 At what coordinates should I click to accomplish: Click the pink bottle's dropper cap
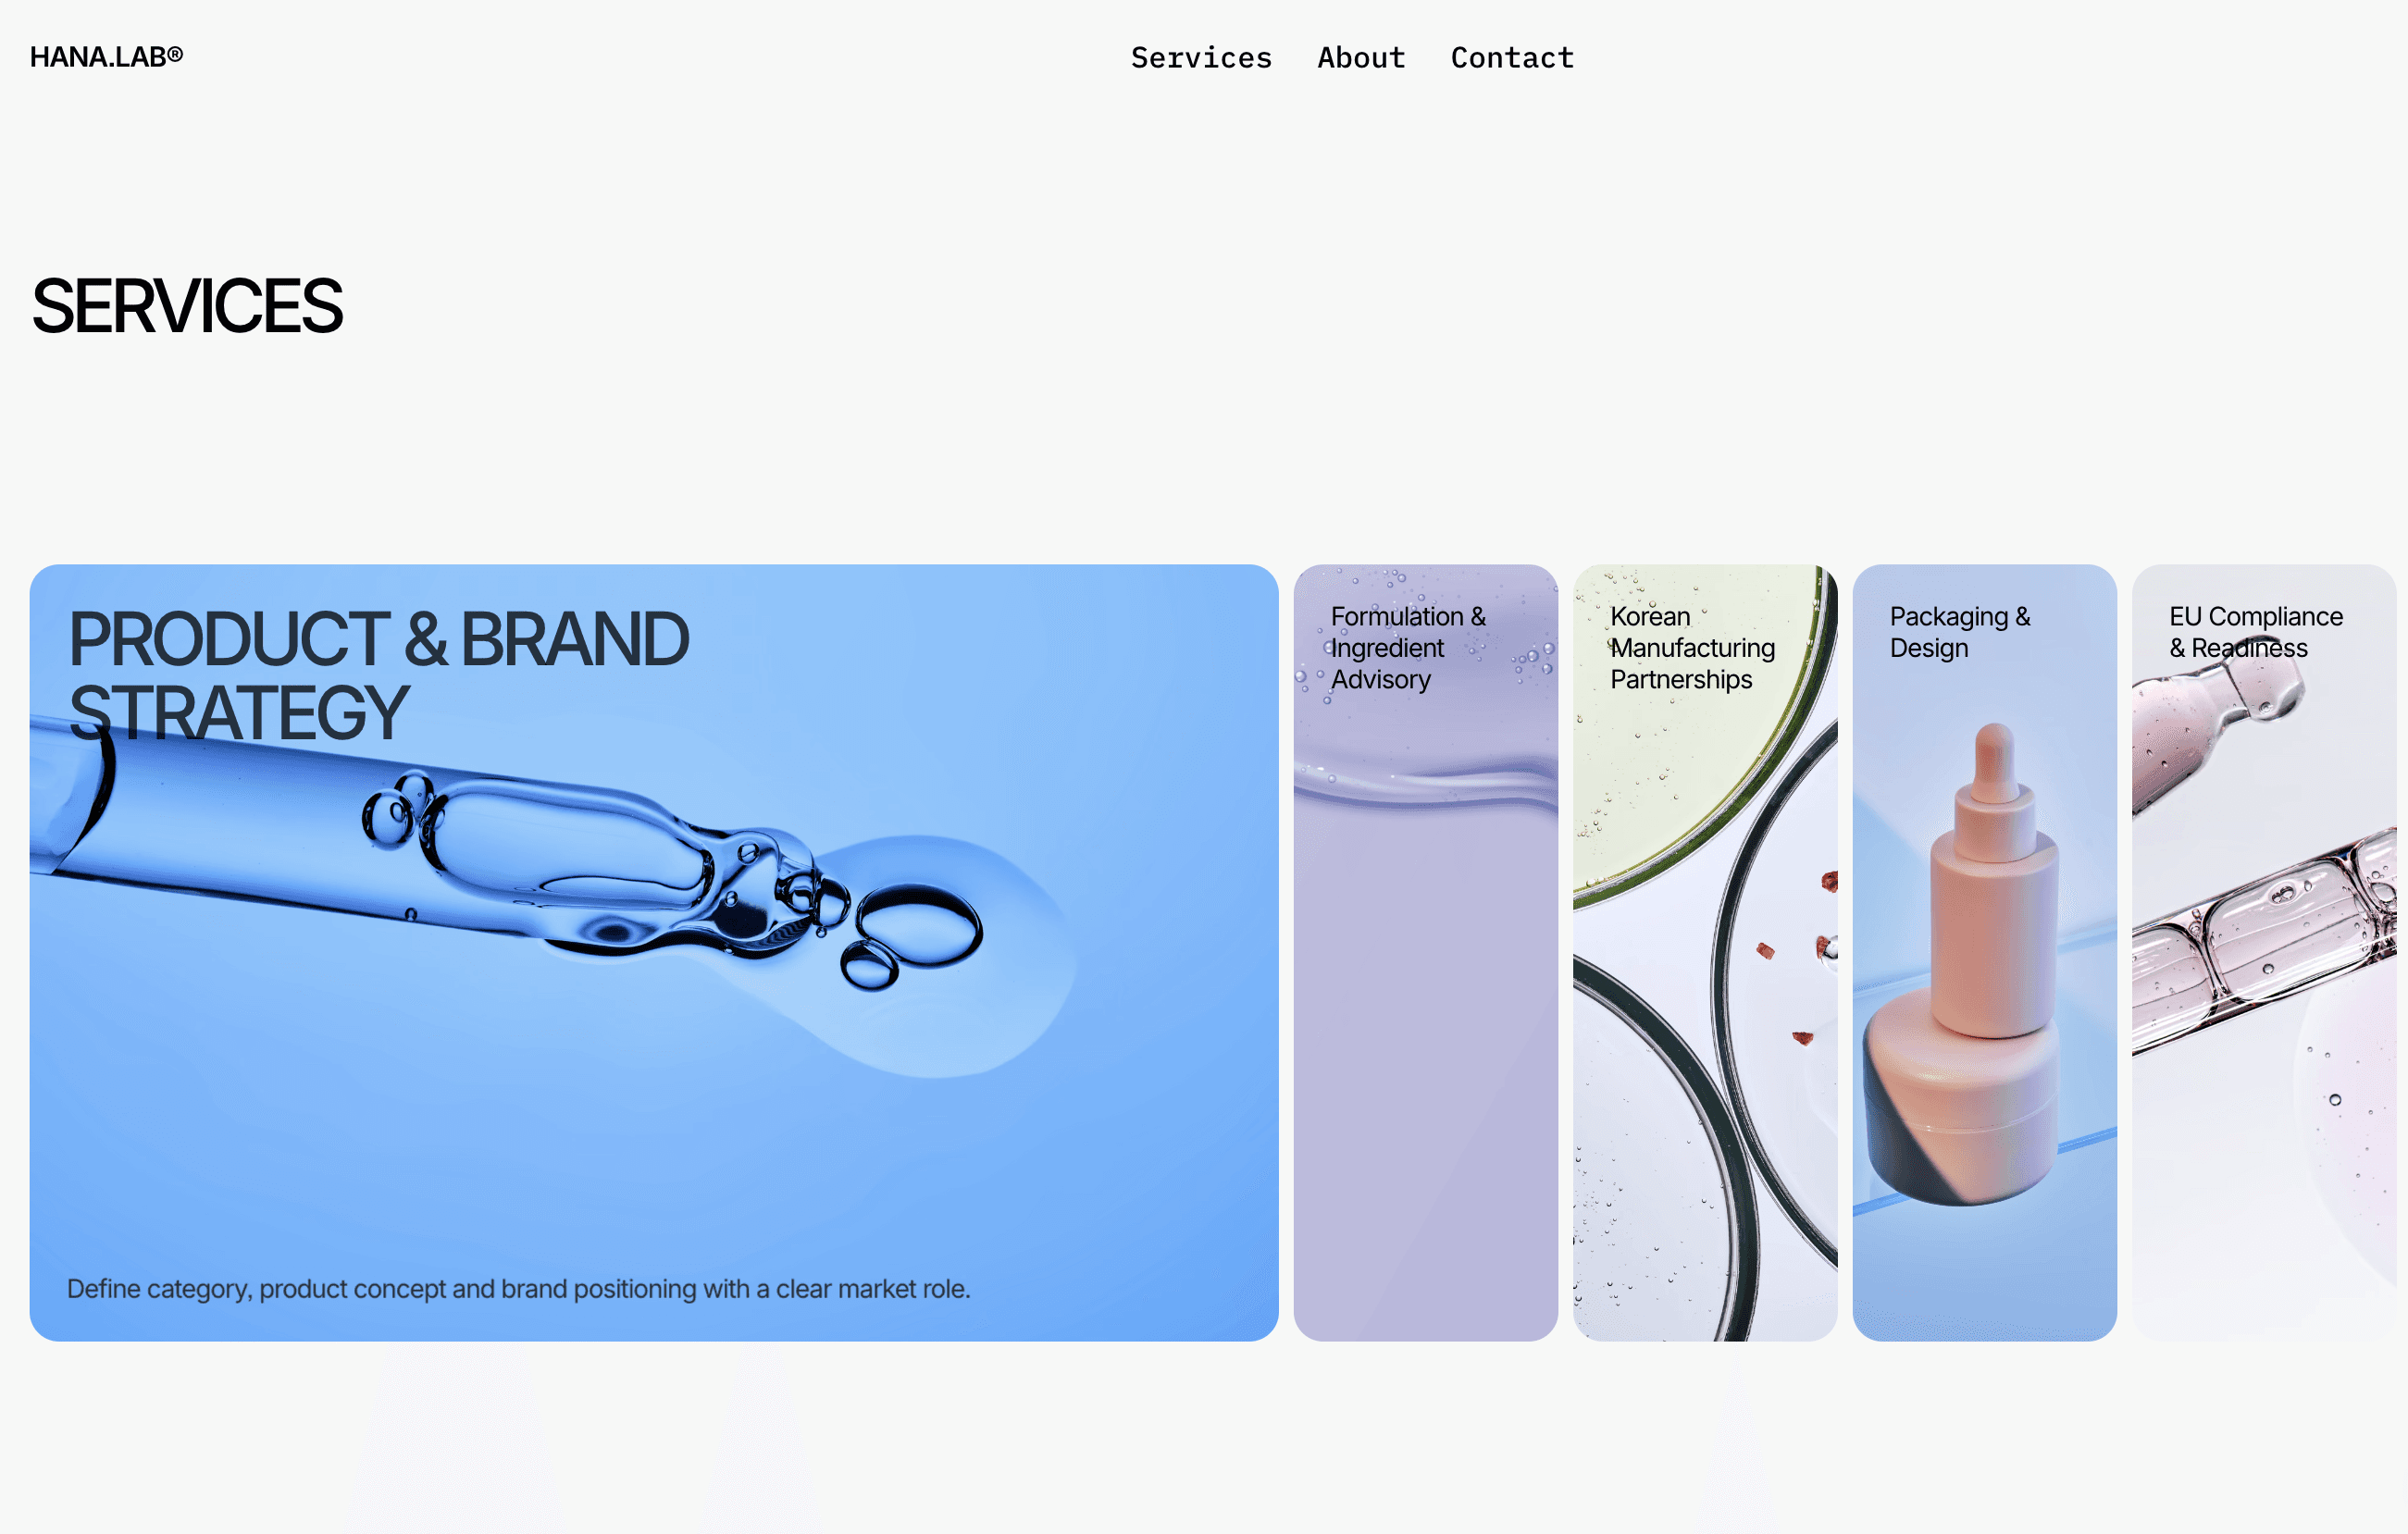click(1994, 790)
